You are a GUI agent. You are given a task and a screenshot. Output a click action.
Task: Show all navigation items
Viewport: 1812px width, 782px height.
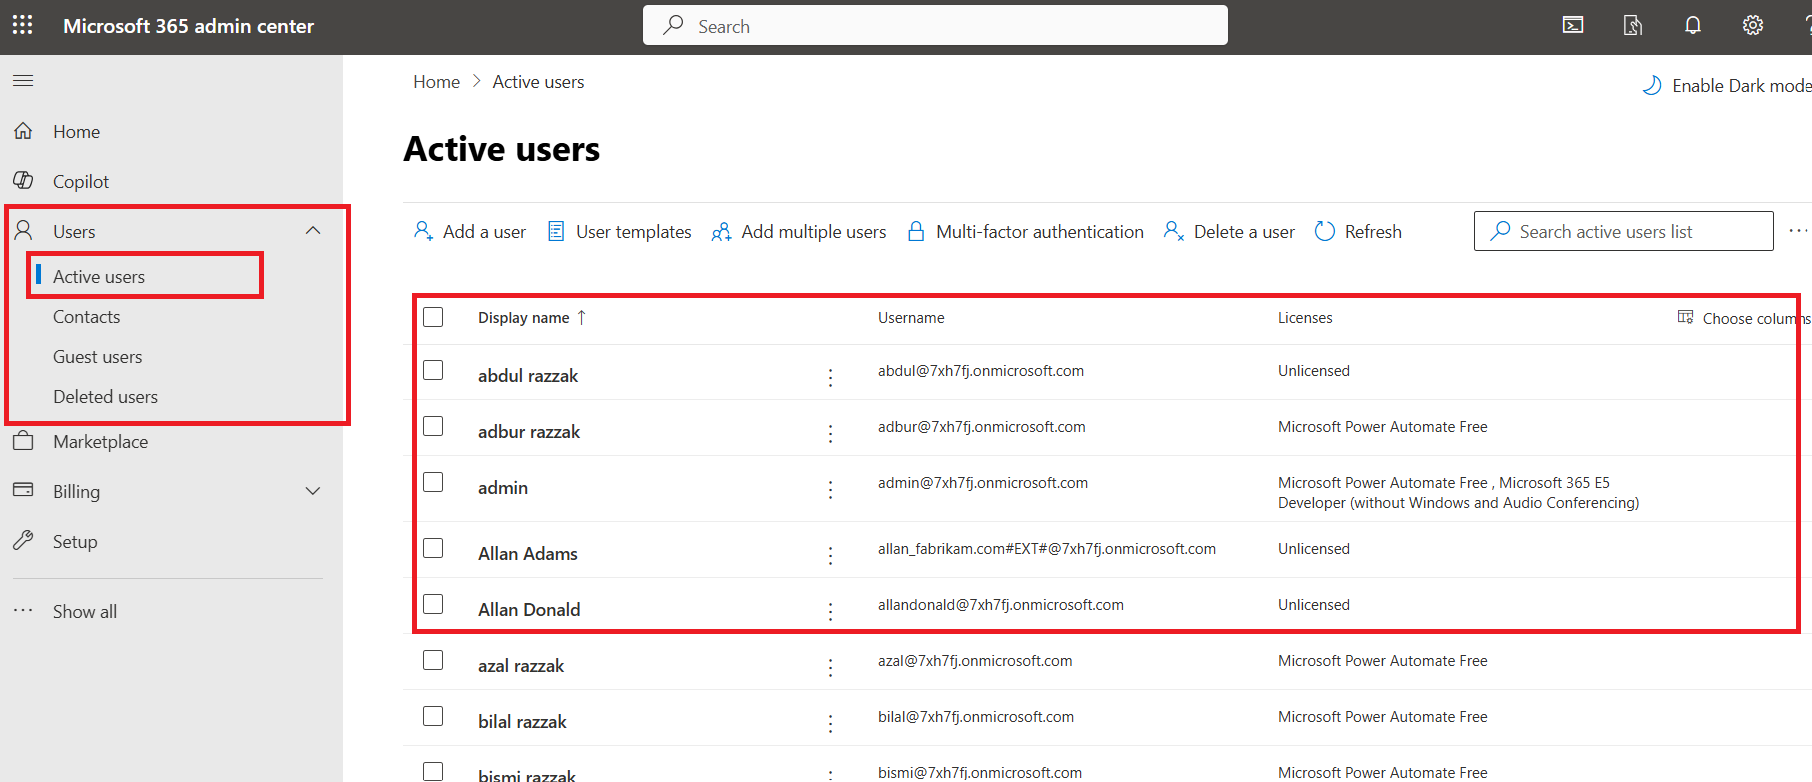coord(84,611)
